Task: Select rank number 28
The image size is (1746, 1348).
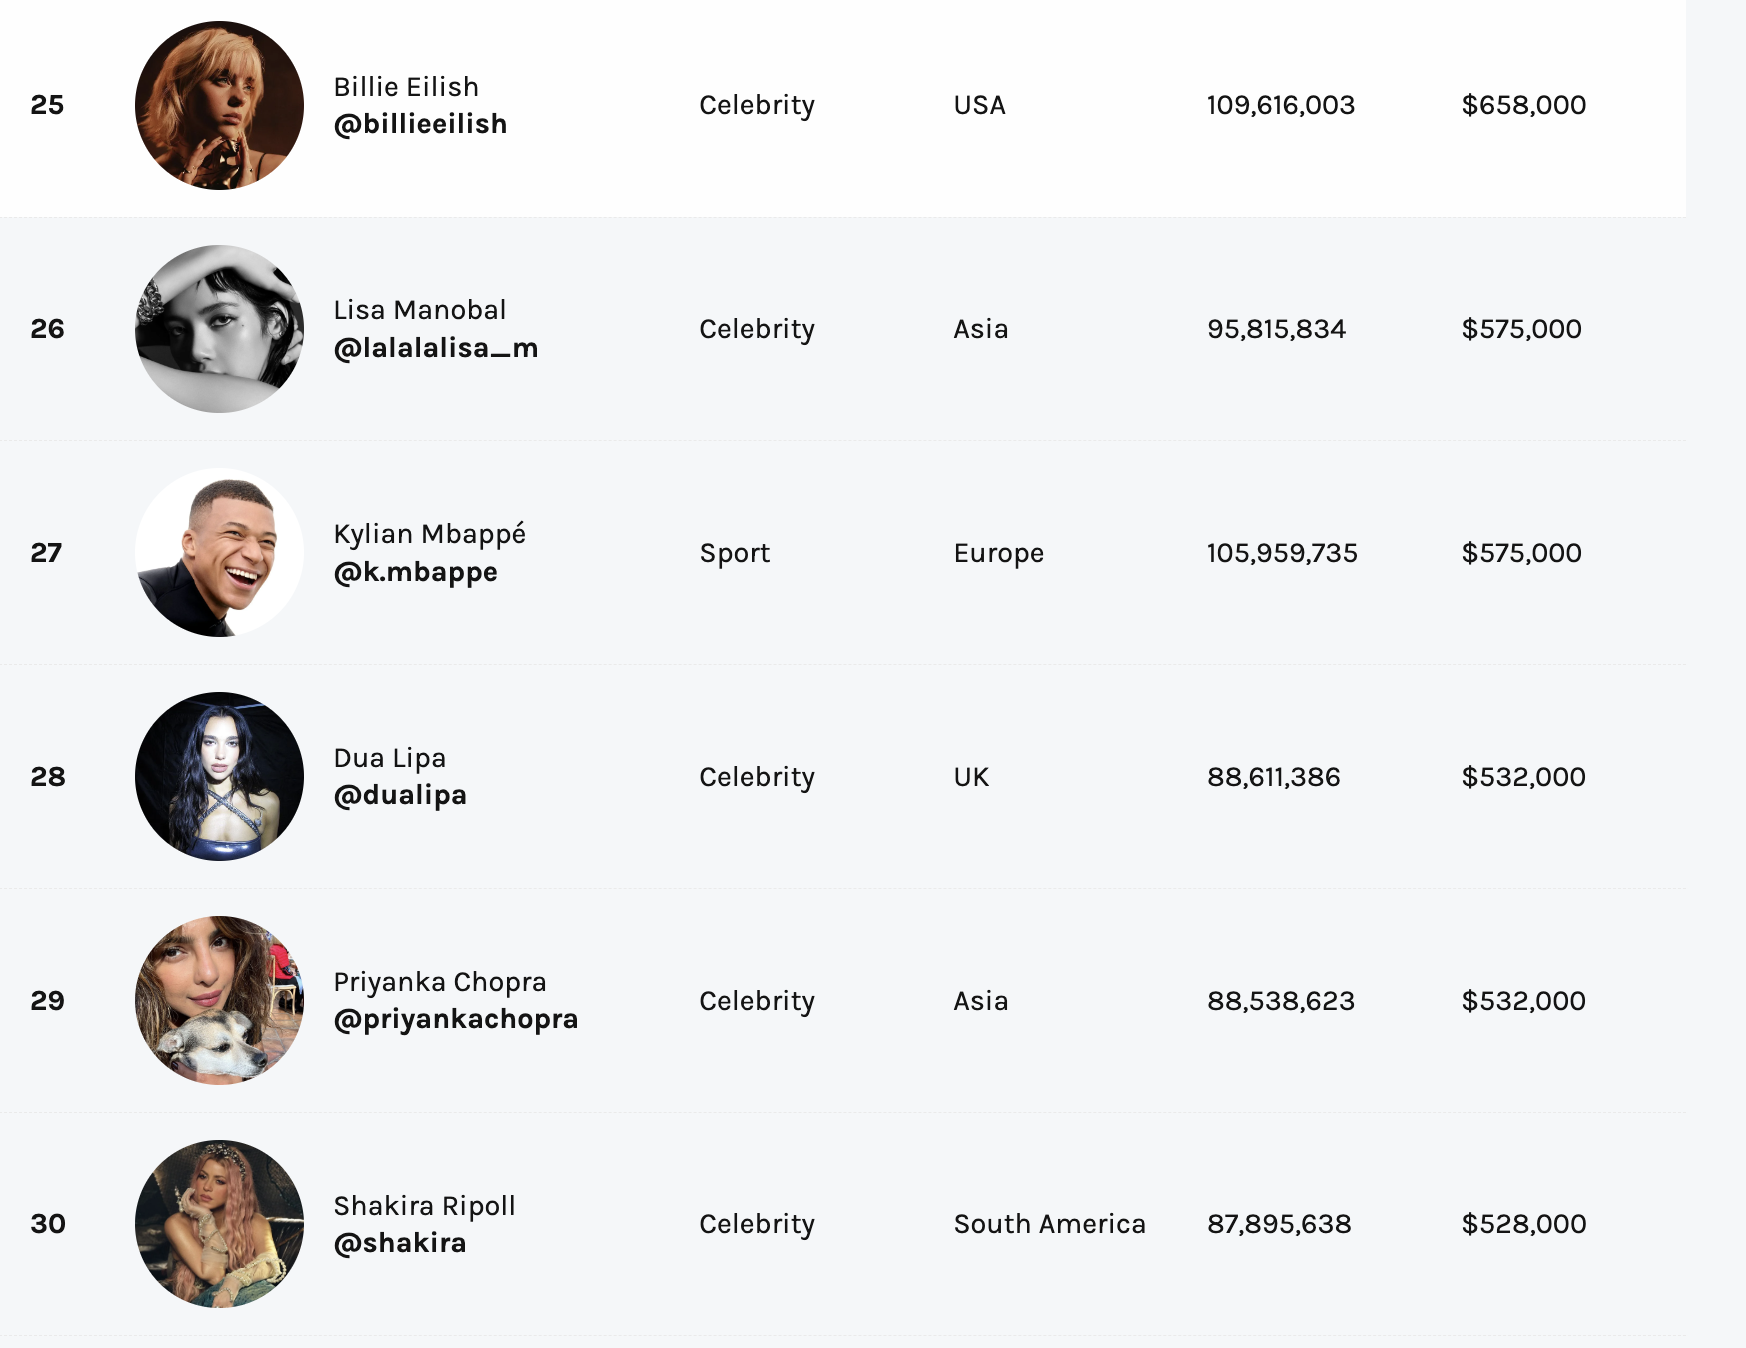Action: coord(48,777)
